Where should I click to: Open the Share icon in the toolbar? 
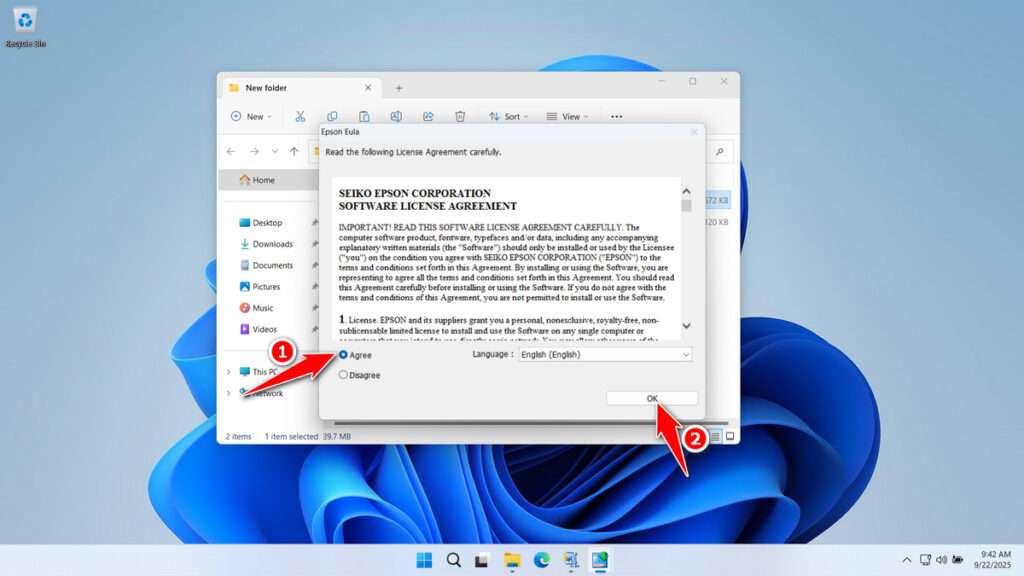(427, 116)
